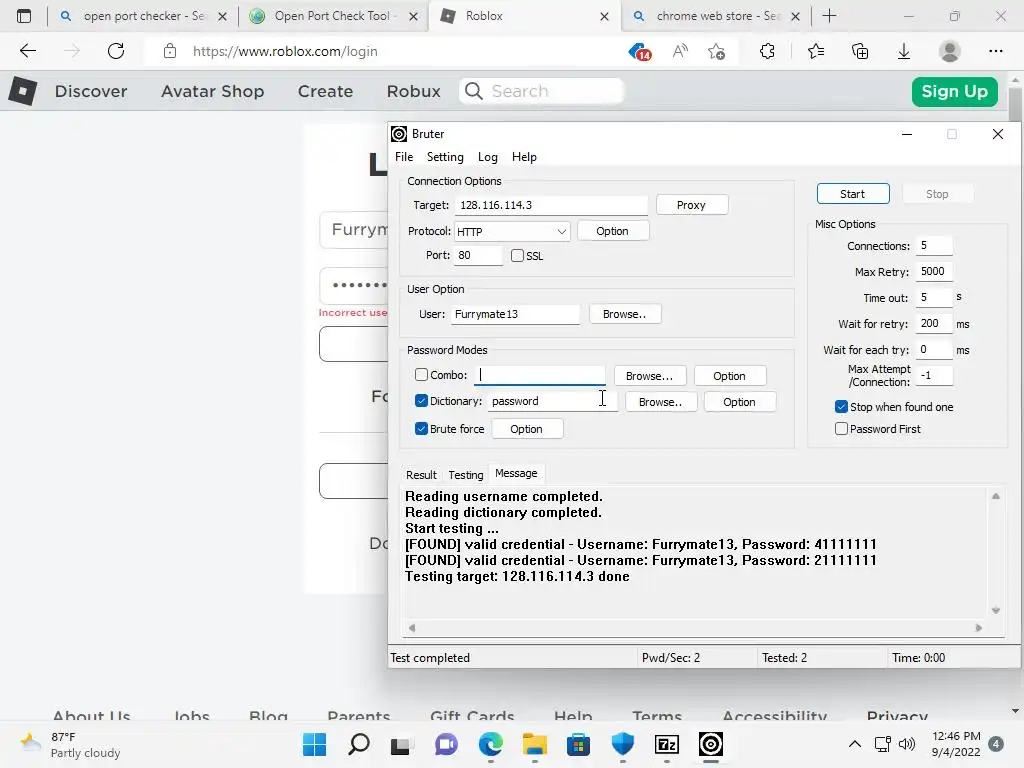The width and height of the screenshot is (1024, 768).
Task: Uncheck the Dictionary checkbox
Action: [421, 401]
